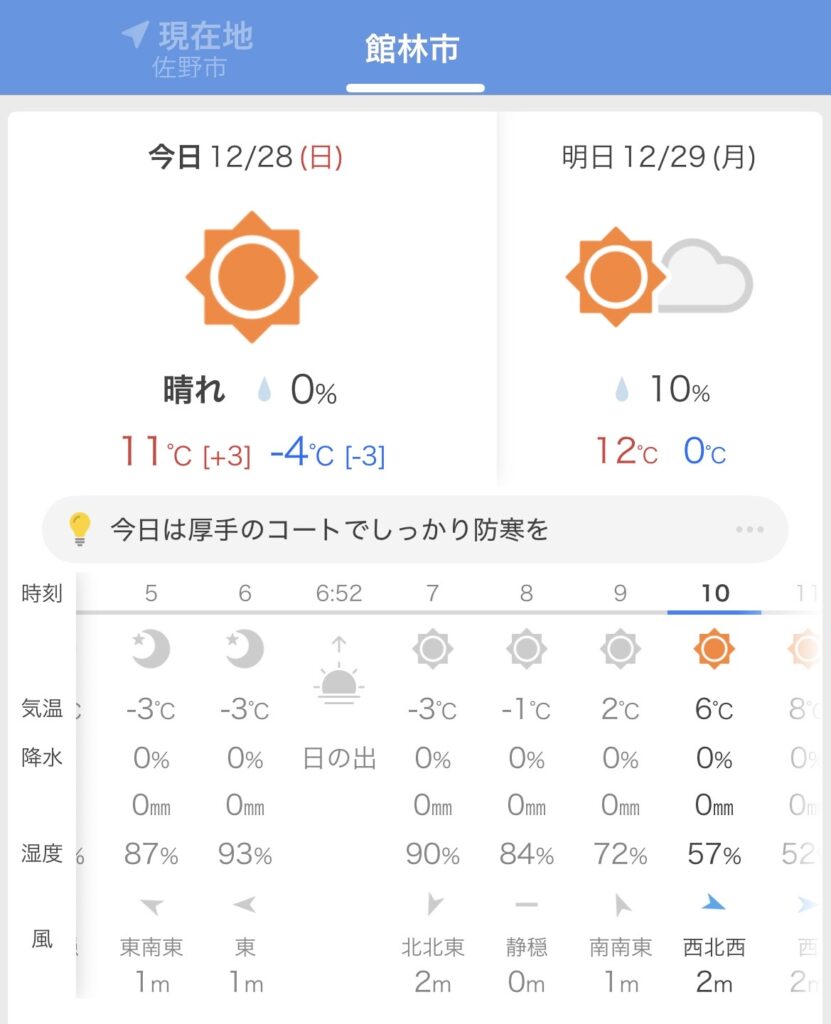Click the sunrise icon at 6:52

[x=338, y=673]
